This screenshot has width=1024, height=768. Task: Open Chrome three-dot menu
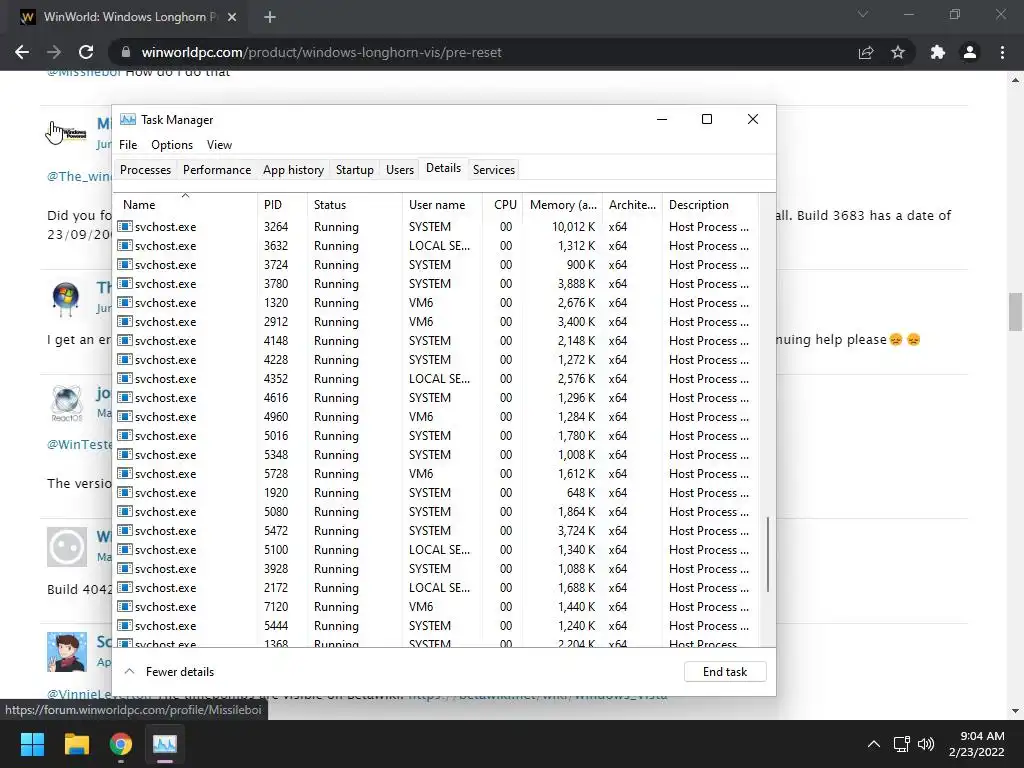click(1002, 52)
